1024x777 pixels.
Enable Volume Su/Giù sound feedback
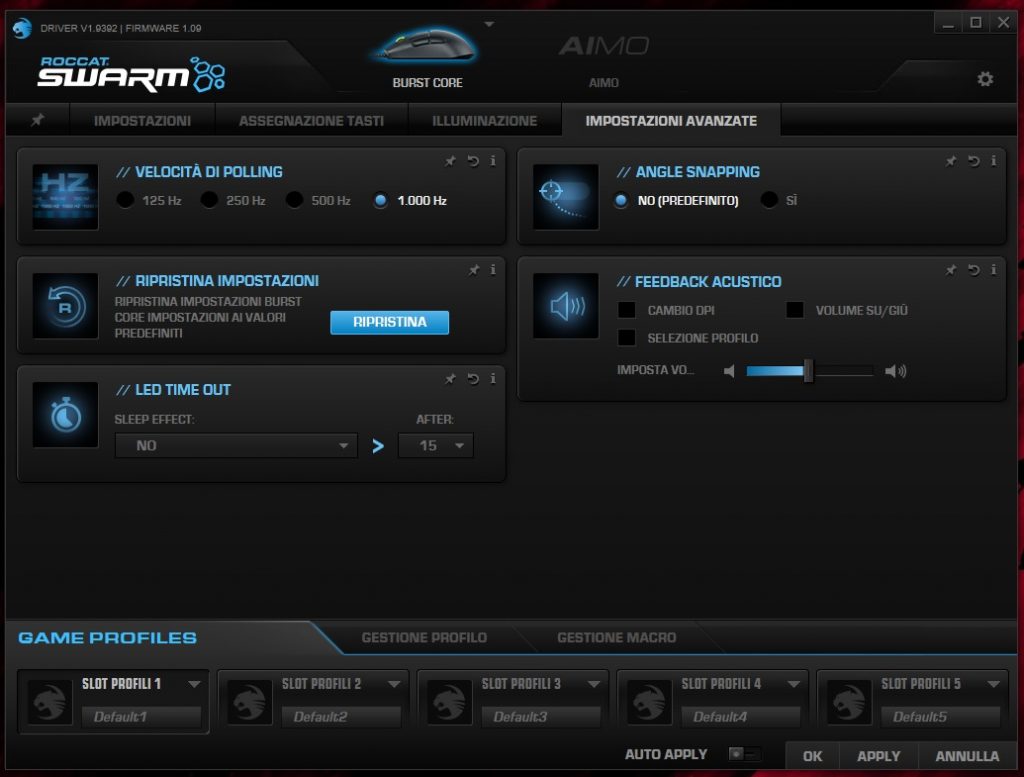[795, 309]
